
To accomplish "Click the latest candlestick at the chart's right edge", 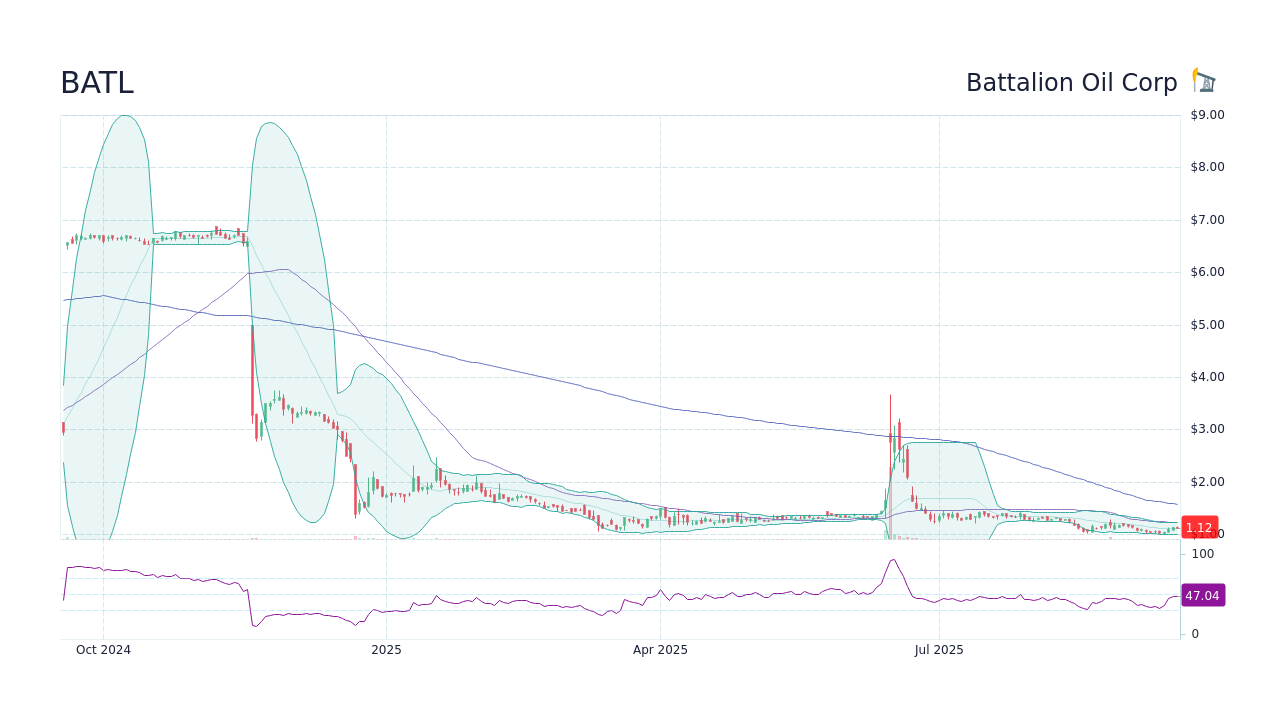I will (x=1175, y=529).
